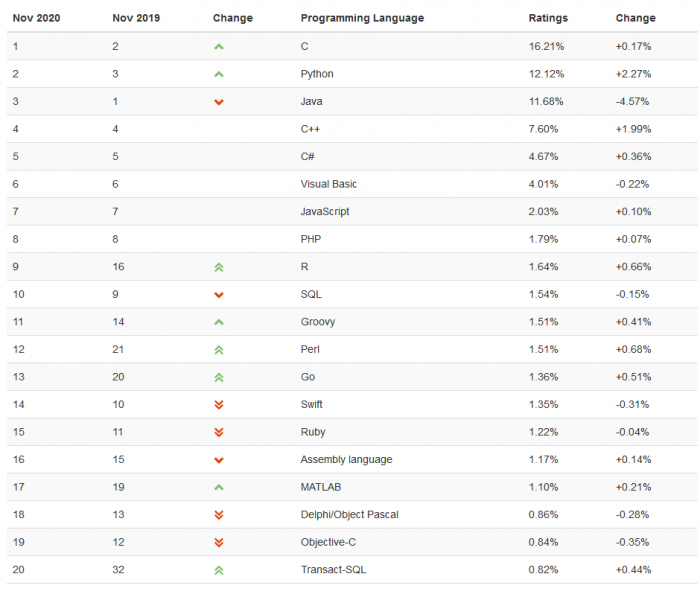This screenshot has height=600, width=700.
Task: Click the -4.57% change value for Java
Action: coord(633,101)
